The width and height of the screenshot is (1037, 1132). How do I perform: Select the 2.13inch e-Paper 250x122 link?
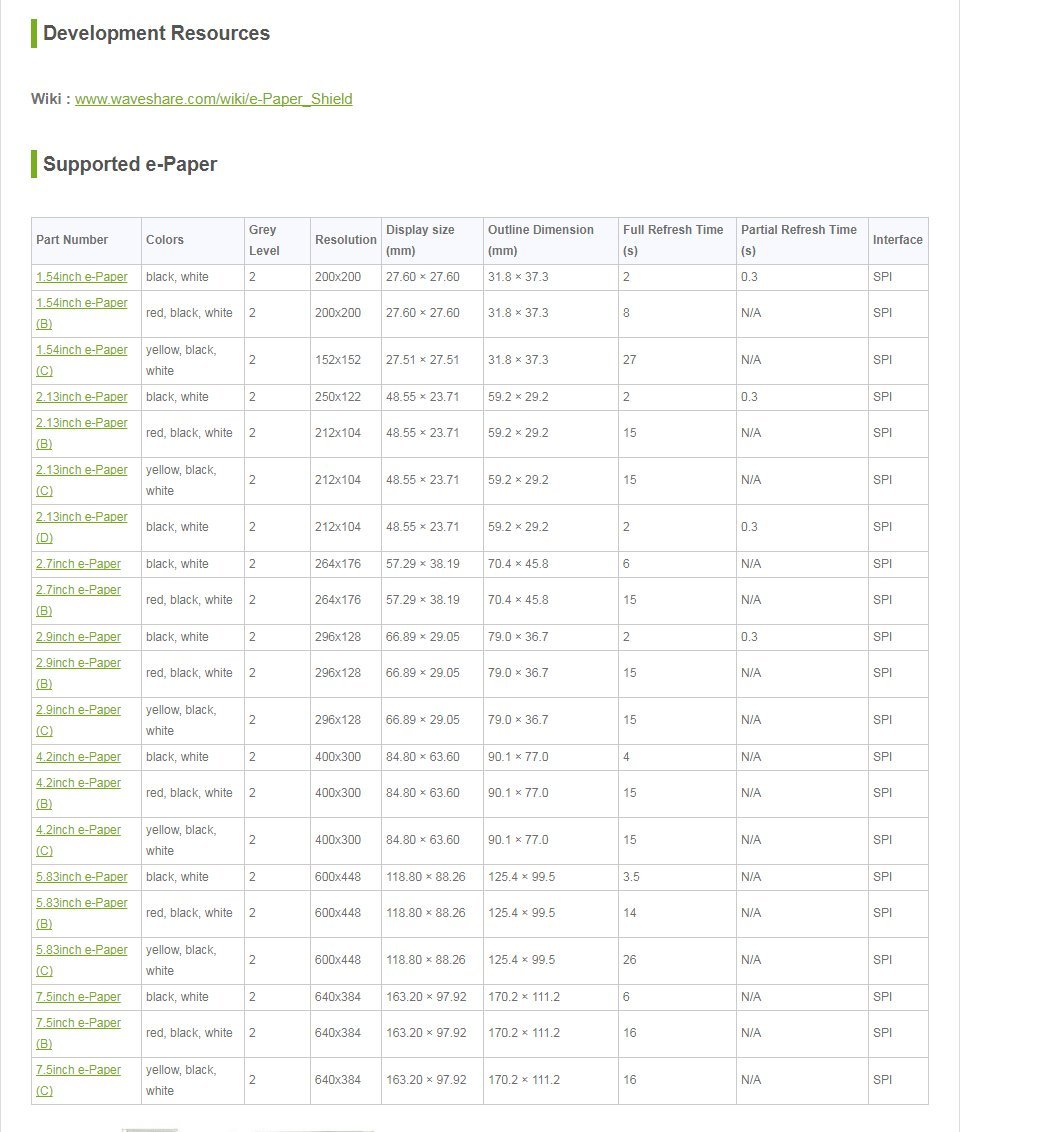[x=82, y=397]
